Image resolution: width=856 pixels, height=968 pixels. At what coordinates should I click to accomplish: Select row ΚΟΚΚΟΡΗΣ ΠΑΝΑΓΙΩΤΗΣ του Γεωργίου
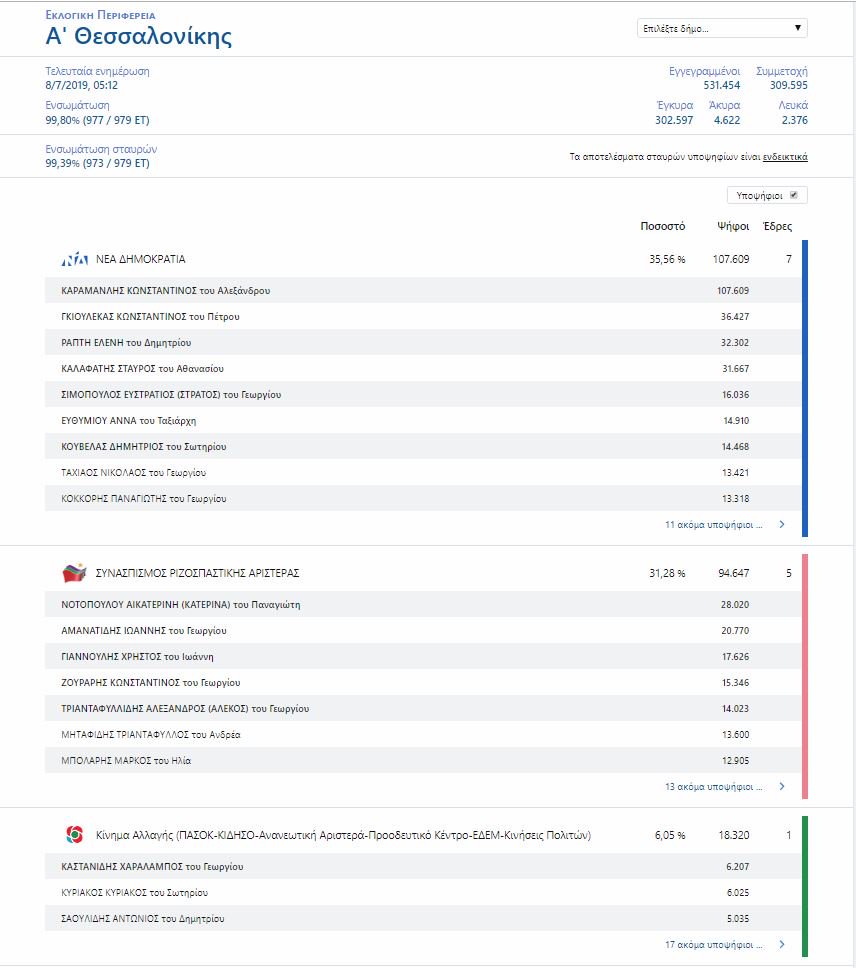point(423,498)
